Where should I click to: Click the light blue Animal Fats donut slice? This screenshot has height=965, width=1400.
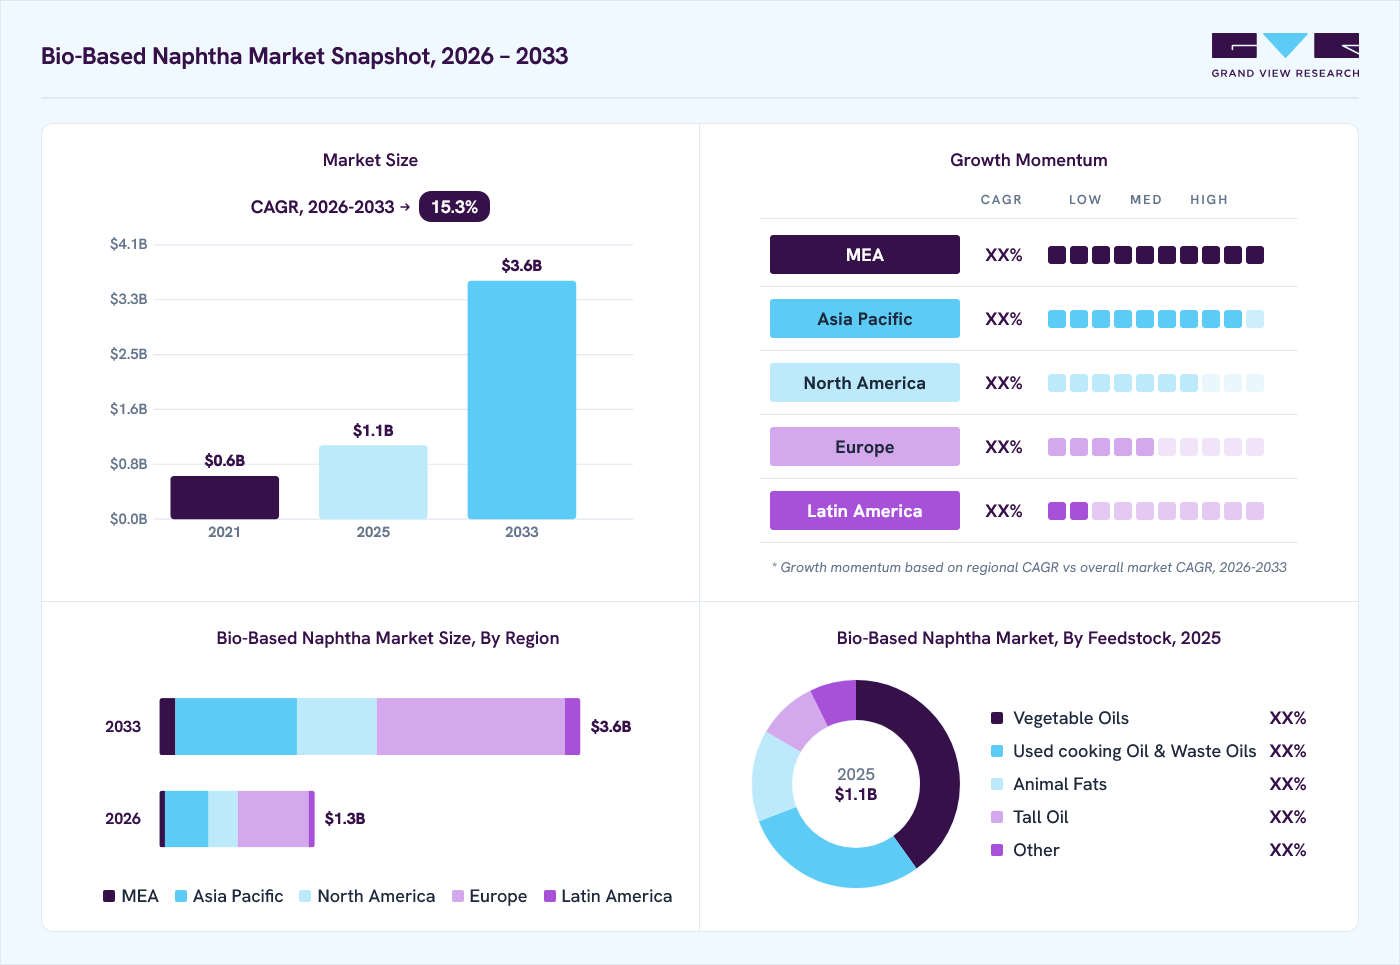point(772,778)
